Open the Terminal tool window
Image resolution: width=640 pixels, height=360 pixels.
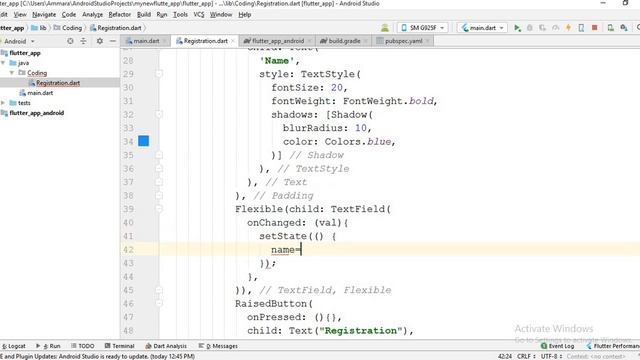(x=120, y=346)
